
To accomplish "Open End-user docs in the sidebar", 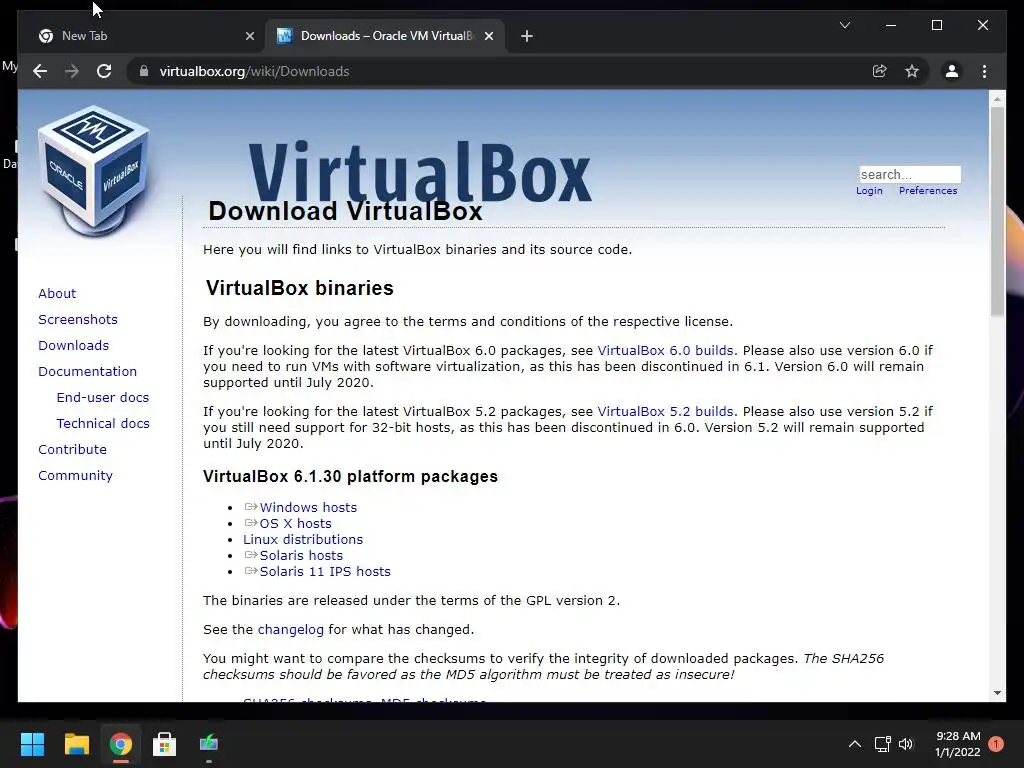I will click(103, 398).
